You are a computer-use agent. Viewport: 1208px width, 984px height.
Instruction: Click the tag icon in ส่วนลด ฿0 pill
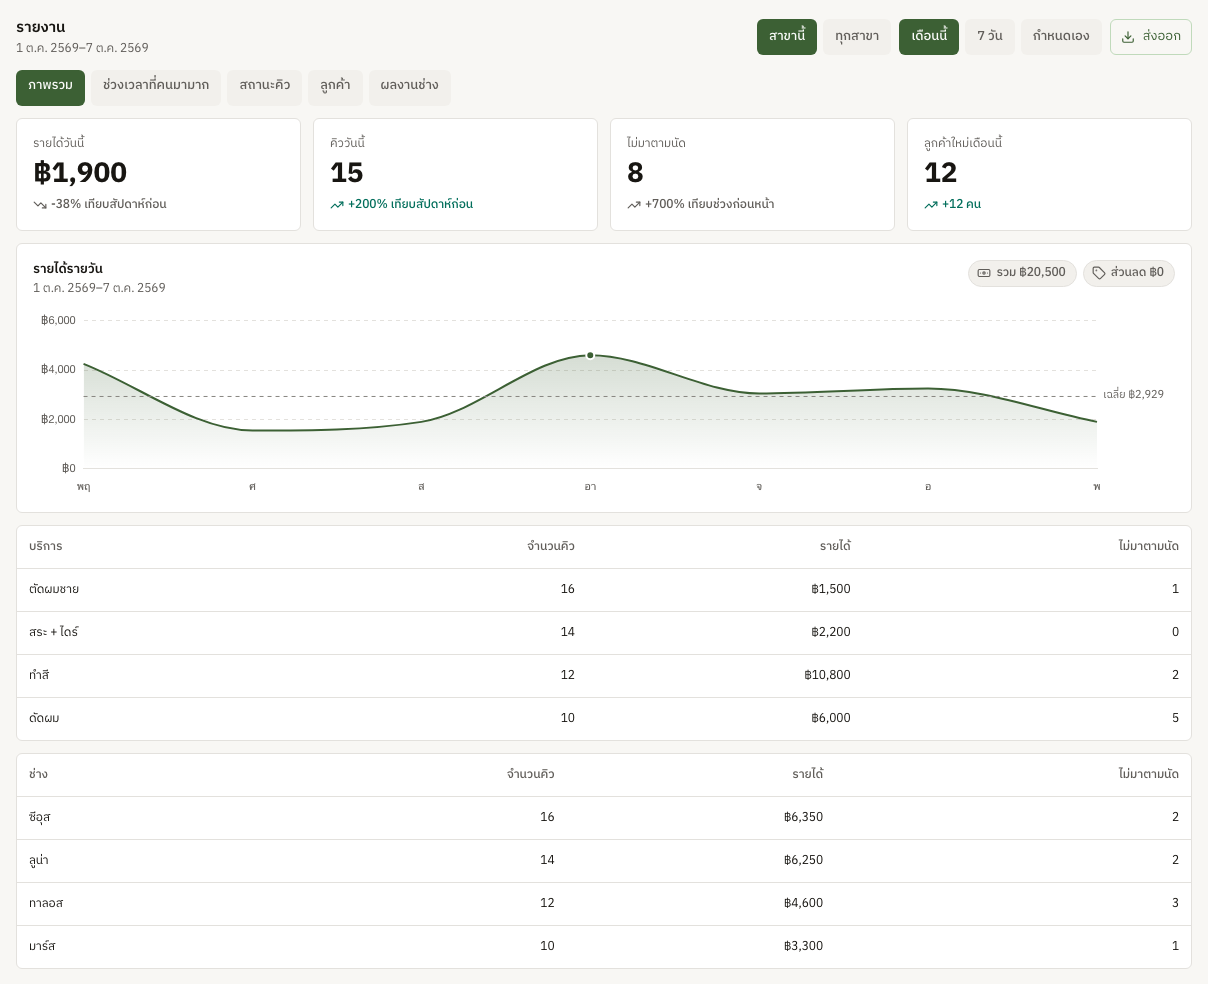coord(1099,273)
